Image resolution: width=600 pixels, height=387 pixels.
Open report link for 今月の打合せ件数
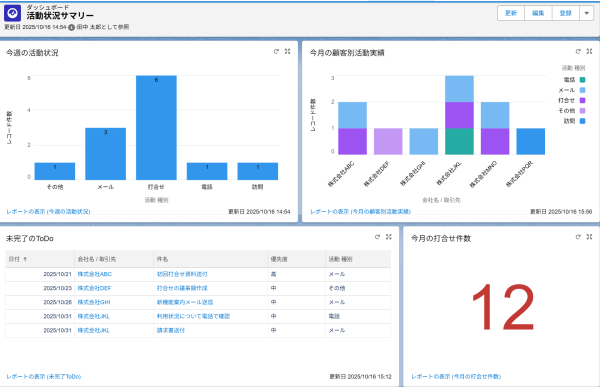point(456,377)
